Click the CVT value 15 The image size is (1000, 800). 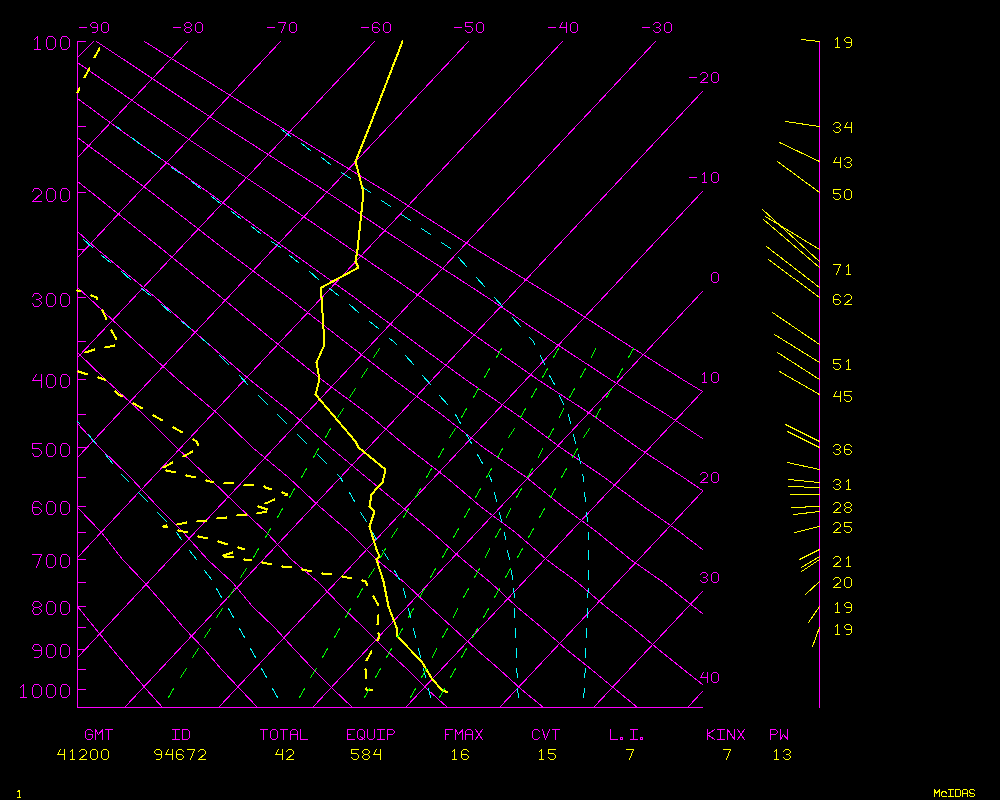[x=546, y=755]
